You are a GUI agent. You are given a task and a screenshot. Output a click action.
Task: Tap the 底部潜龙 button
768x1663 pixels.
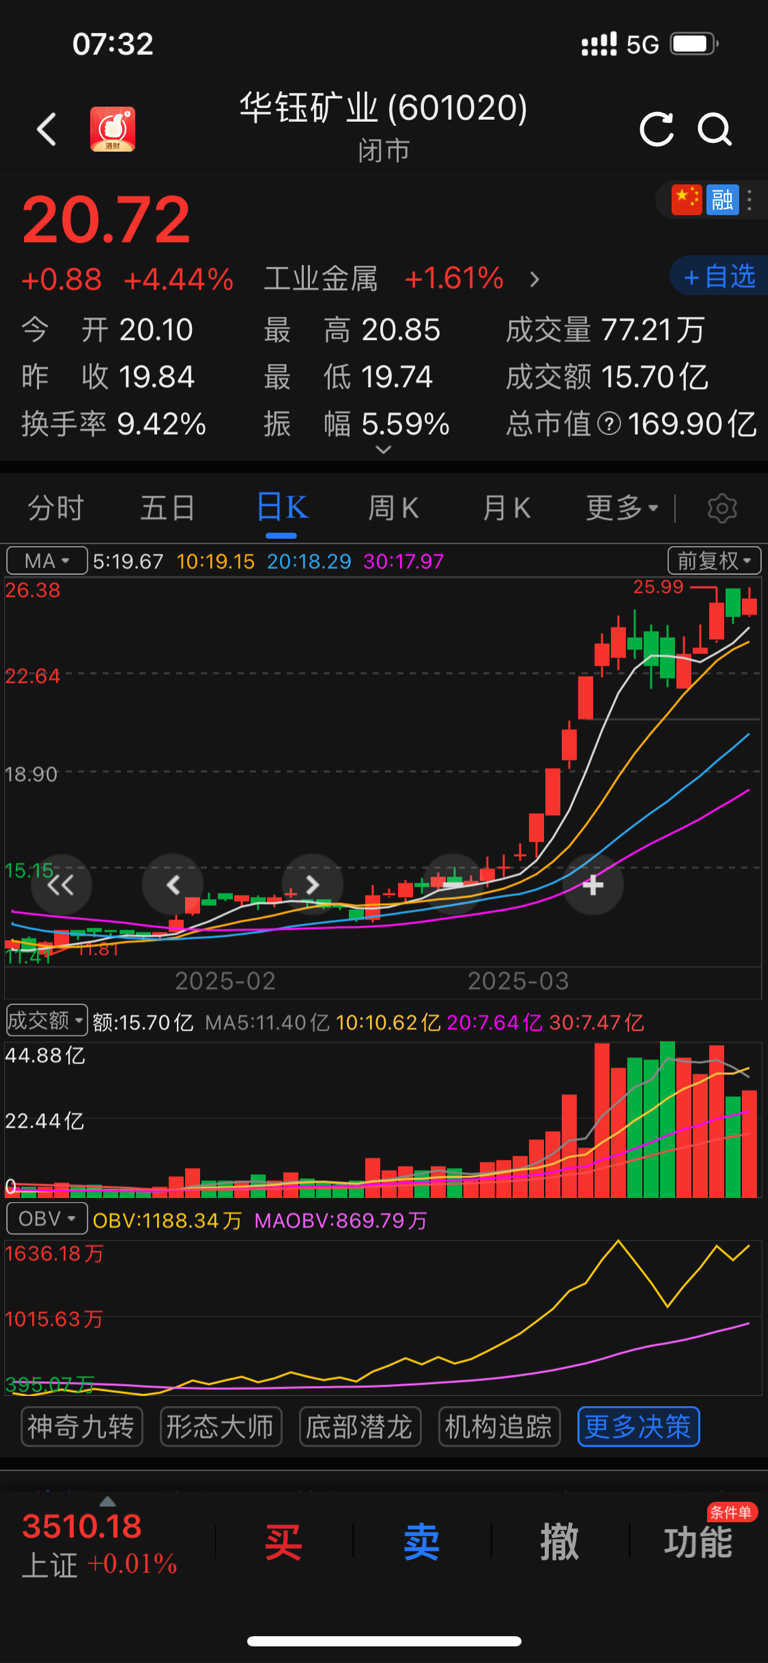pos(360,1427)
